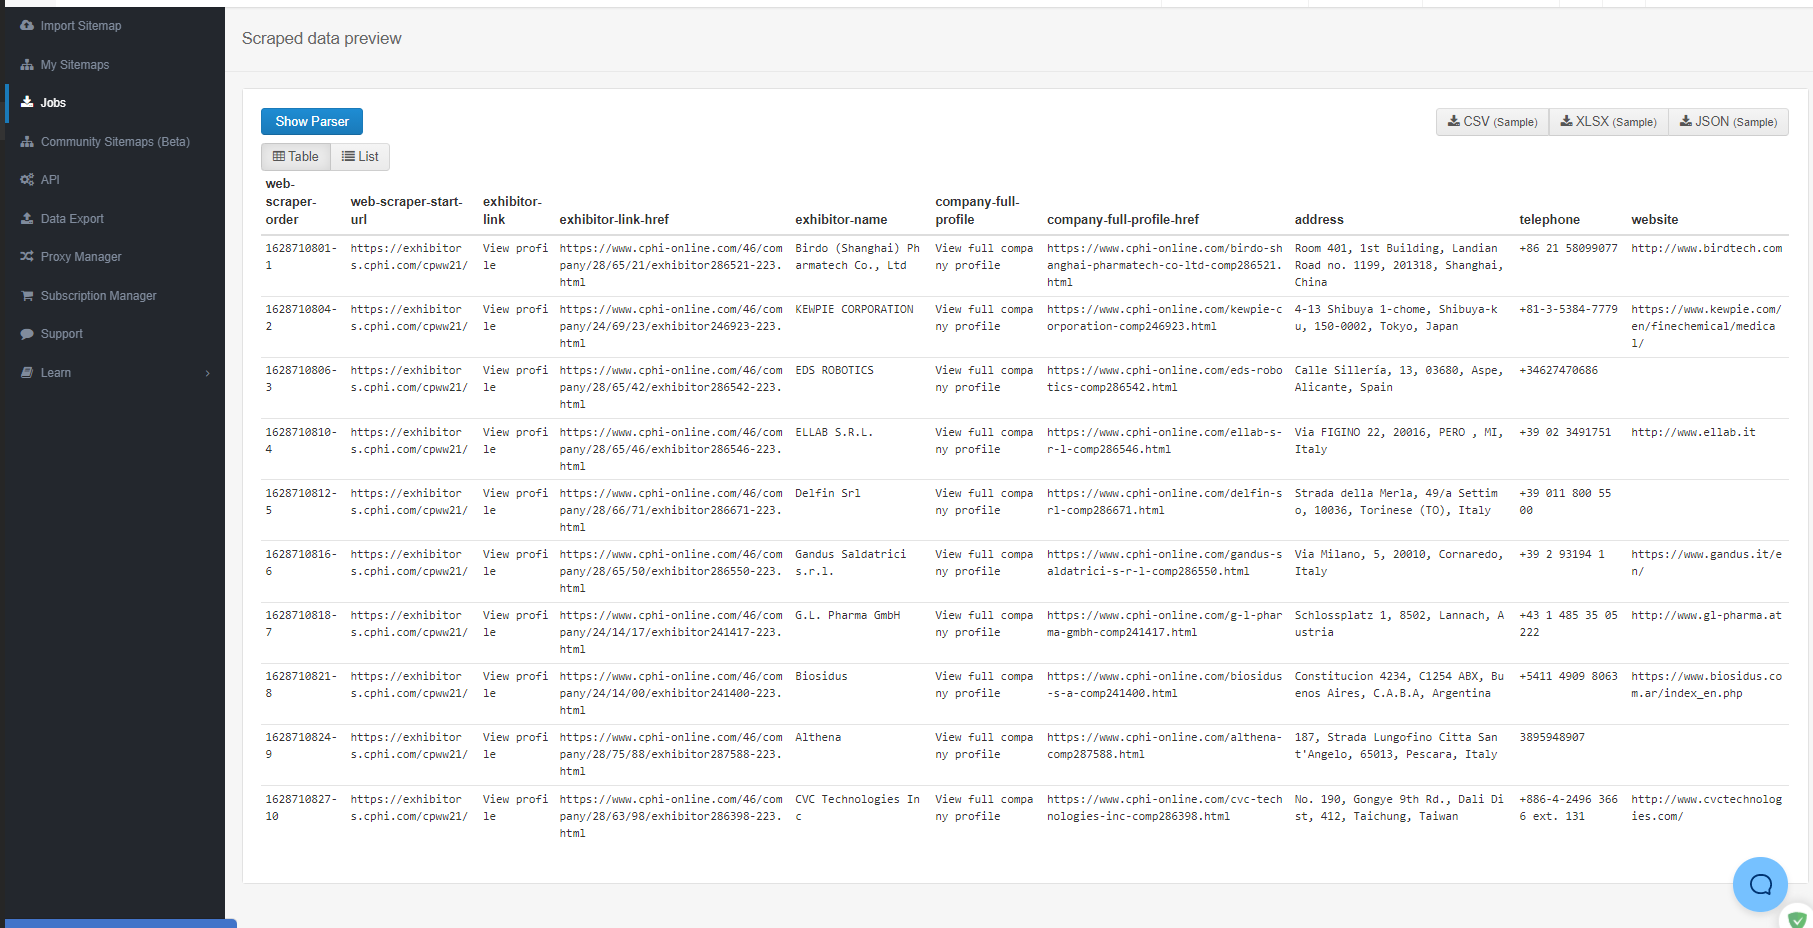Click the API gears icon
Viewport: 1813px width, 928px height.
coord(27,180)
